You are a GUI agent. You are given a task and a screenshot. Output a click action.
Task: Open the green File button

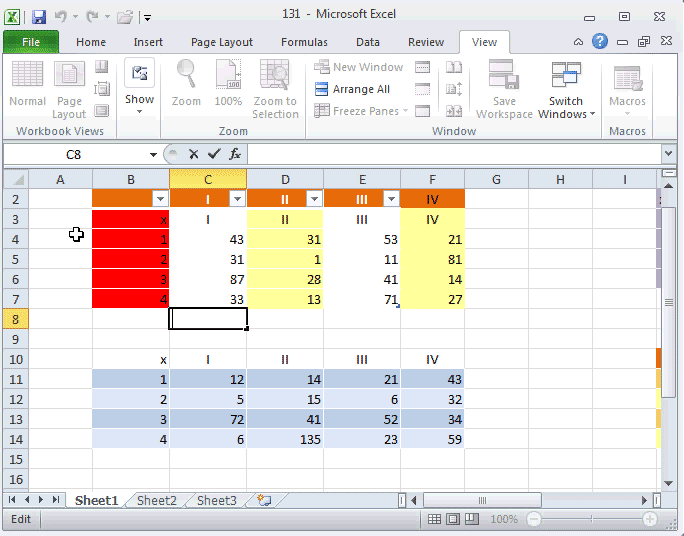pos(30,42)
